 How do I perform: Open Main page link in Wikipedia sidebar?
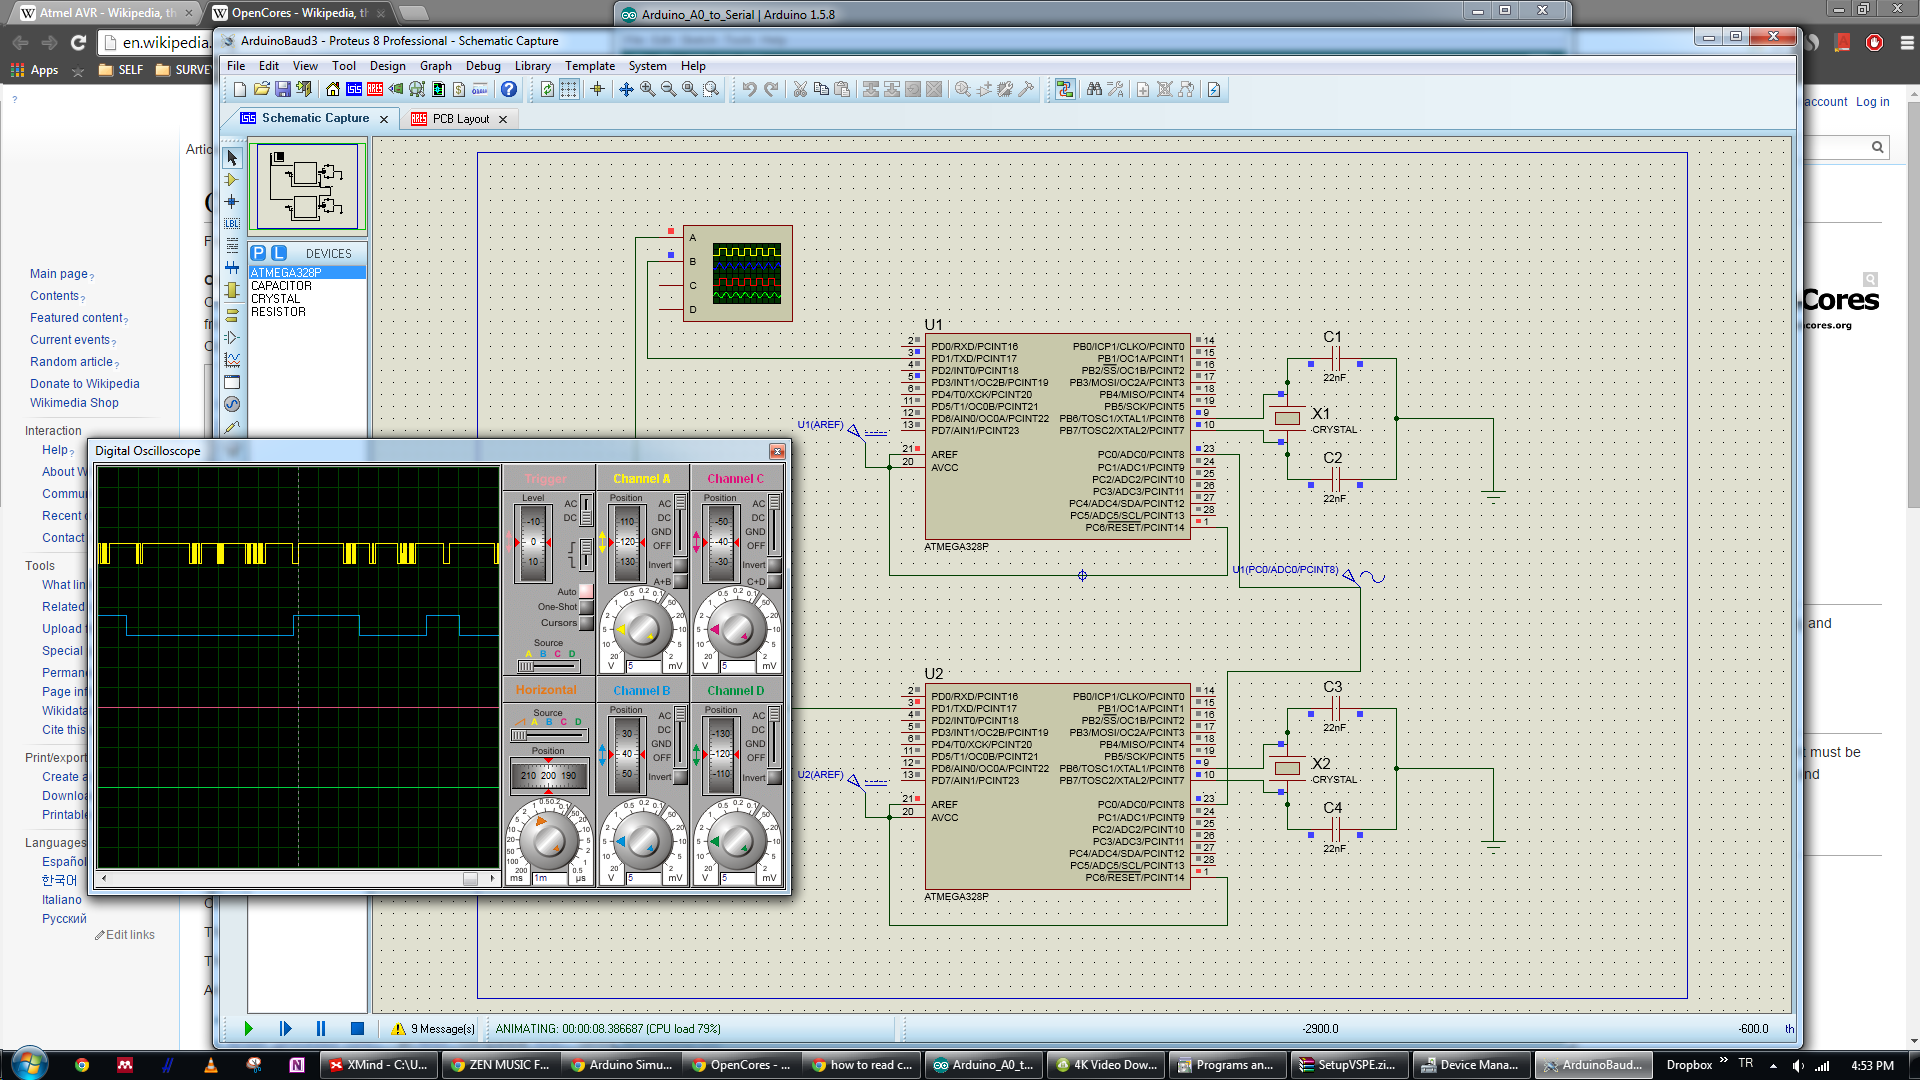59,274
